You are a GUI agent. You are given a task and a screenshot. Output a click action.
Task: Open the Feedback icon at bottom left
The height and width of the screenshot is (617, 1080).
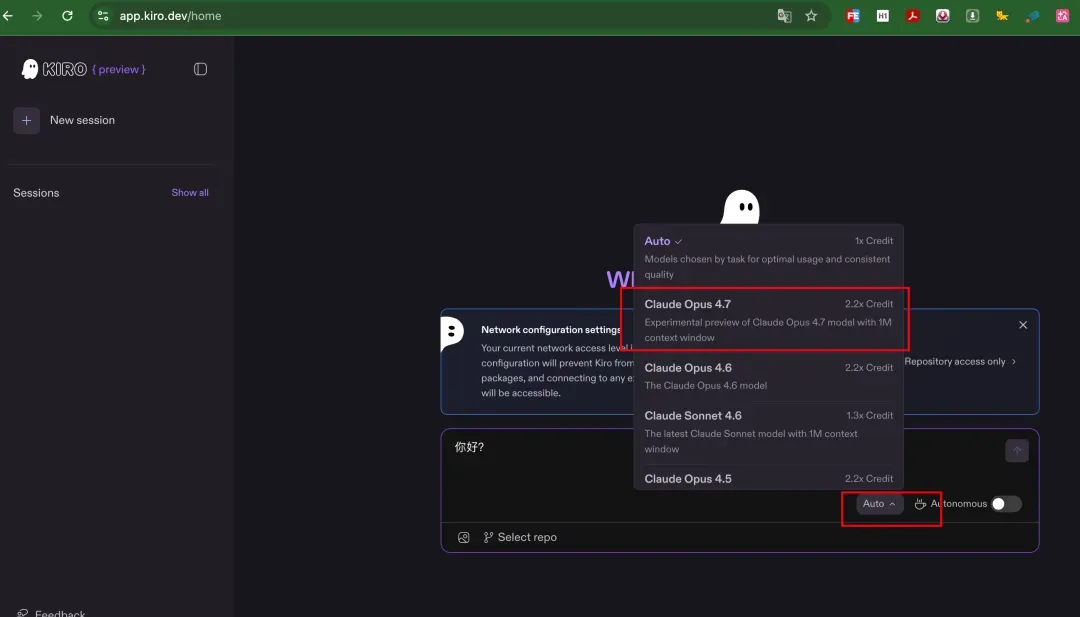(23, 613)
